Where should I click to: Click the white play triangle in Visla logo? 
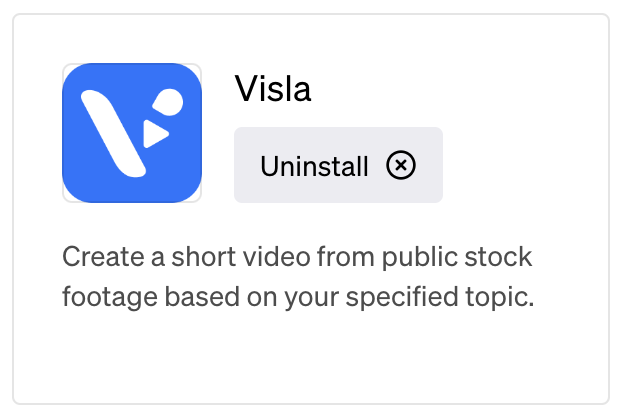click(155, 134)
